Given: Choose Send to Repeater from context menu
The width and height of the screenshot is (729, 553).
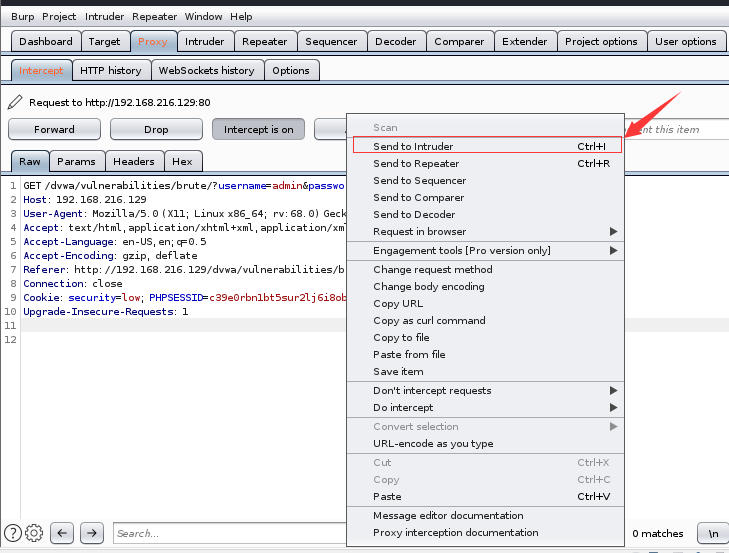Looking at the screenshot, I should click(485, 163).
